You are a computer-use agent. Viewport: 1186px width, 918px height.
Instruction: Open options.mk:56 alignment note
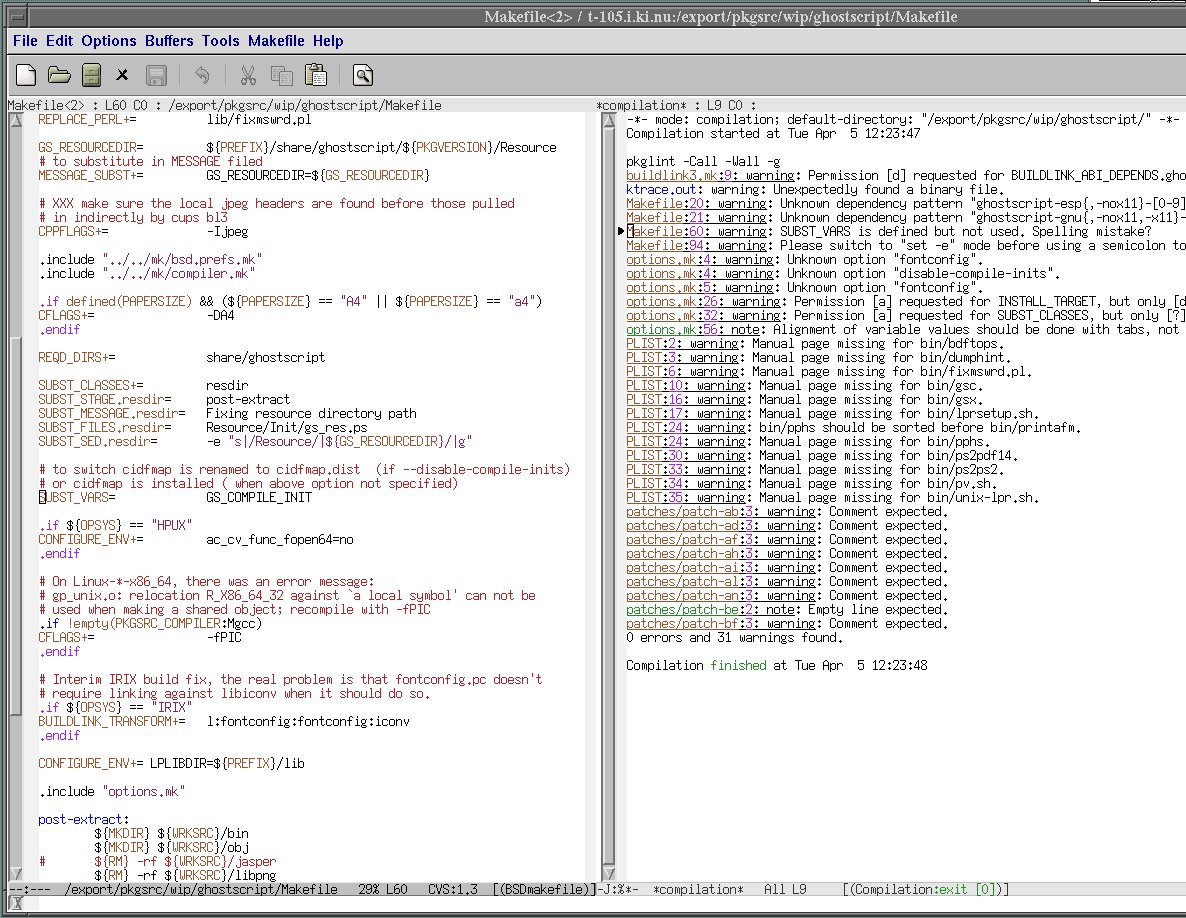pos(693,330)
